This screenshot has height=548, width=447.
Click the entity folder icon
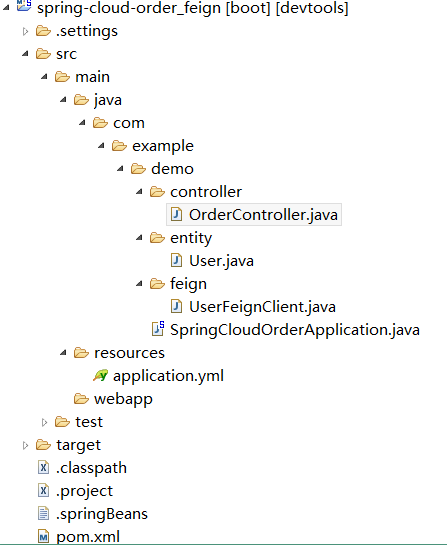pyautogui.click(x=157, y=238)
